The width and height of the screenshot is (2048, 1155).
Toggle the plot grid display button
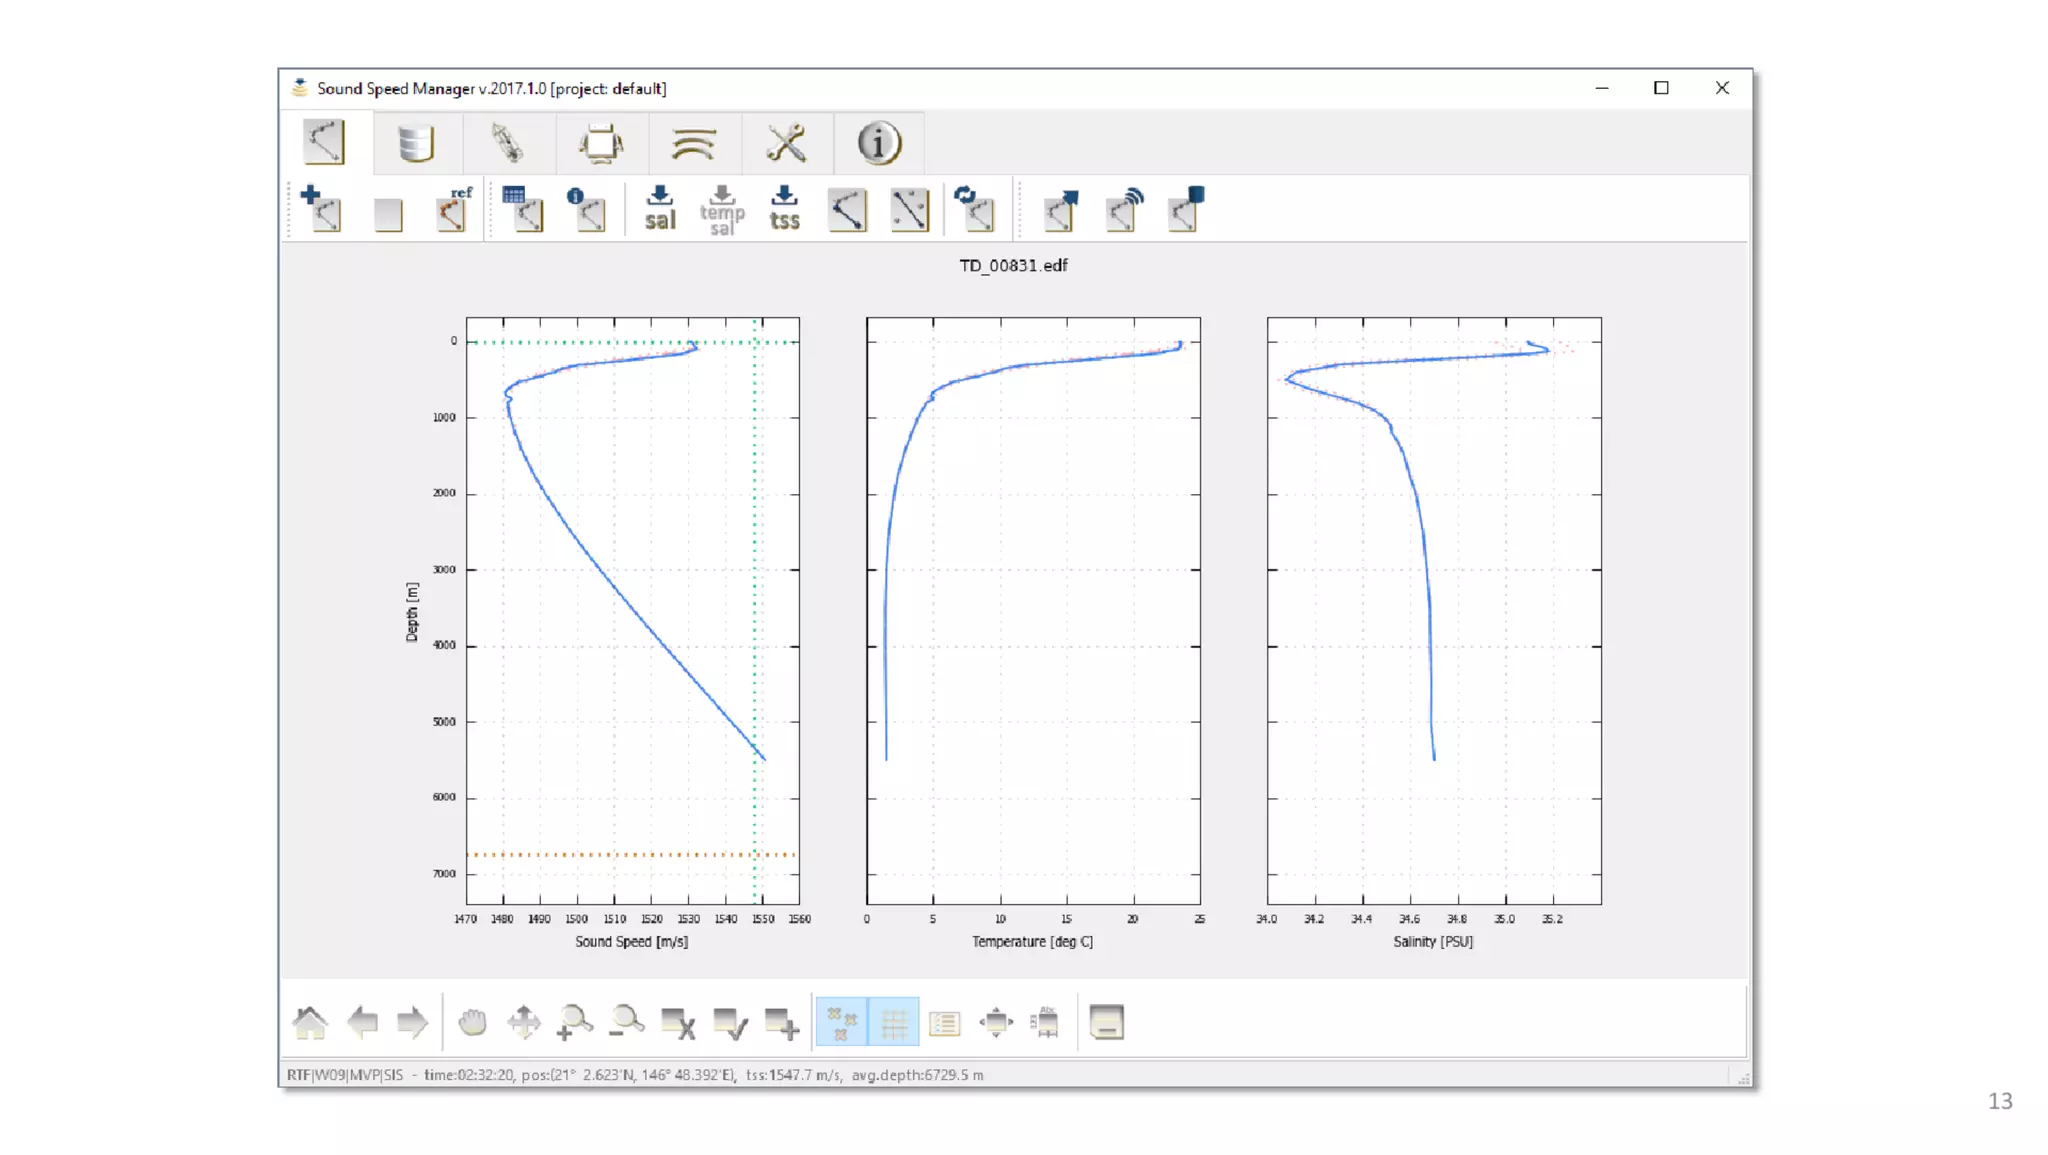point(894,1022)
